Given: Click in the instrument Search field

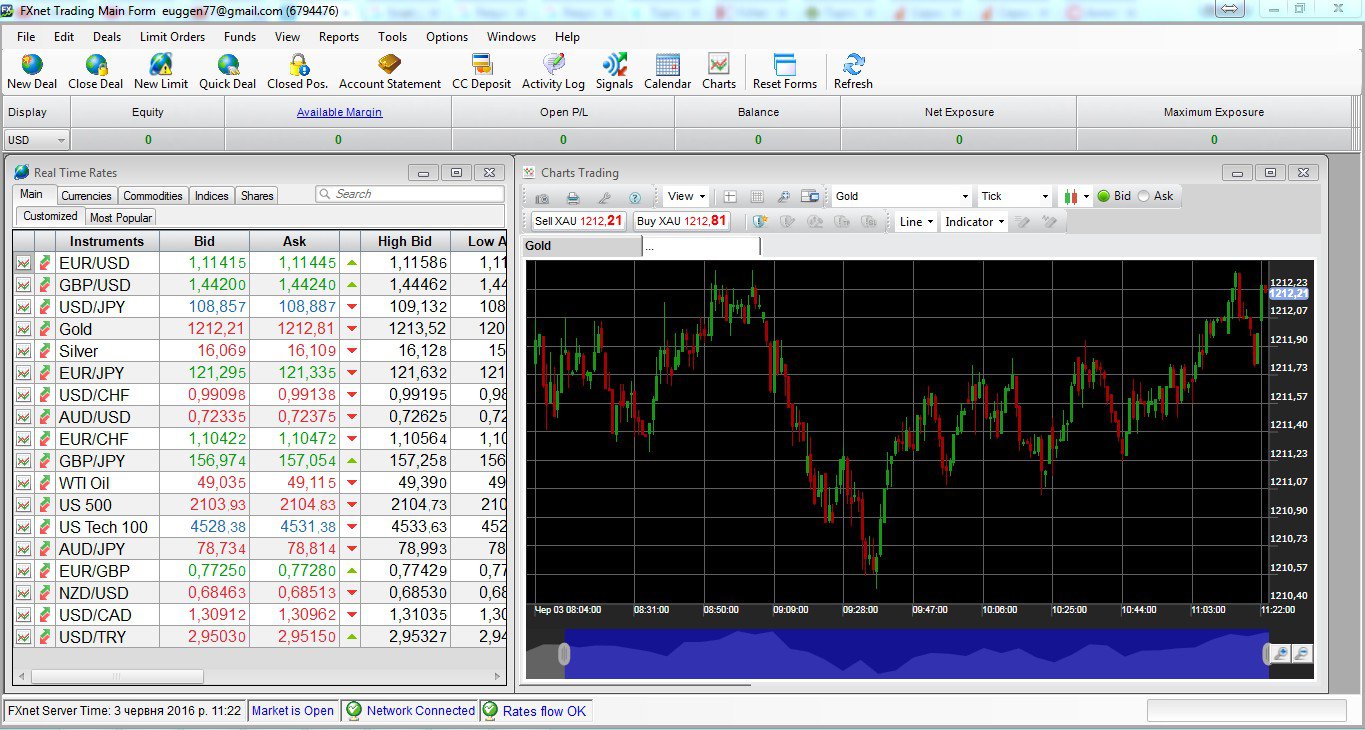Looking at the screenshot, I should 410,194.
